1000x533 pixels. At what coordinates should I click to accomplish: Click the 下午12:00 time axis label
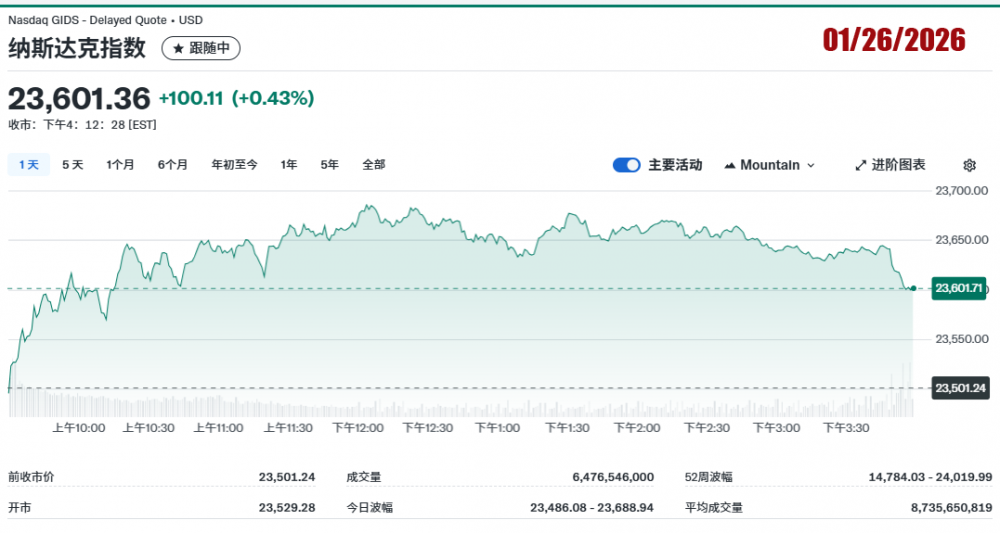(x=357, y=428)
